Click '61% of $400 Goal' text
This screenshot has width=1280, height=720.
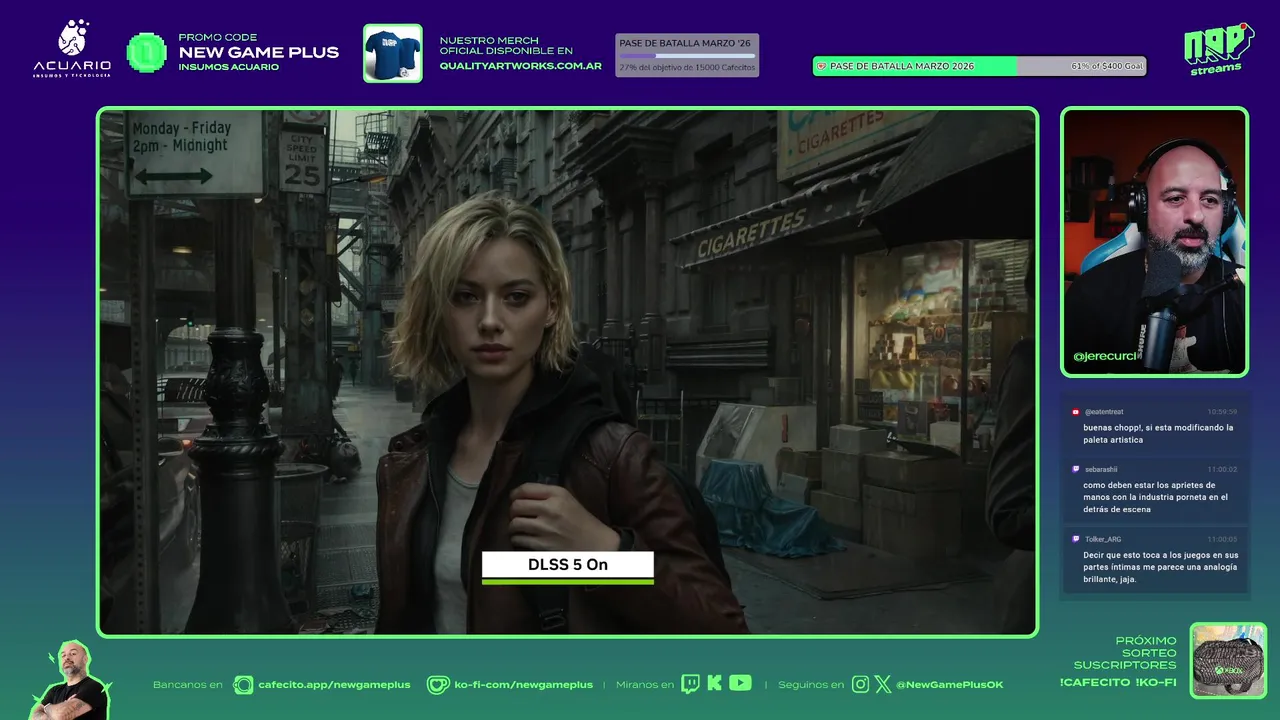(1106, 66)
